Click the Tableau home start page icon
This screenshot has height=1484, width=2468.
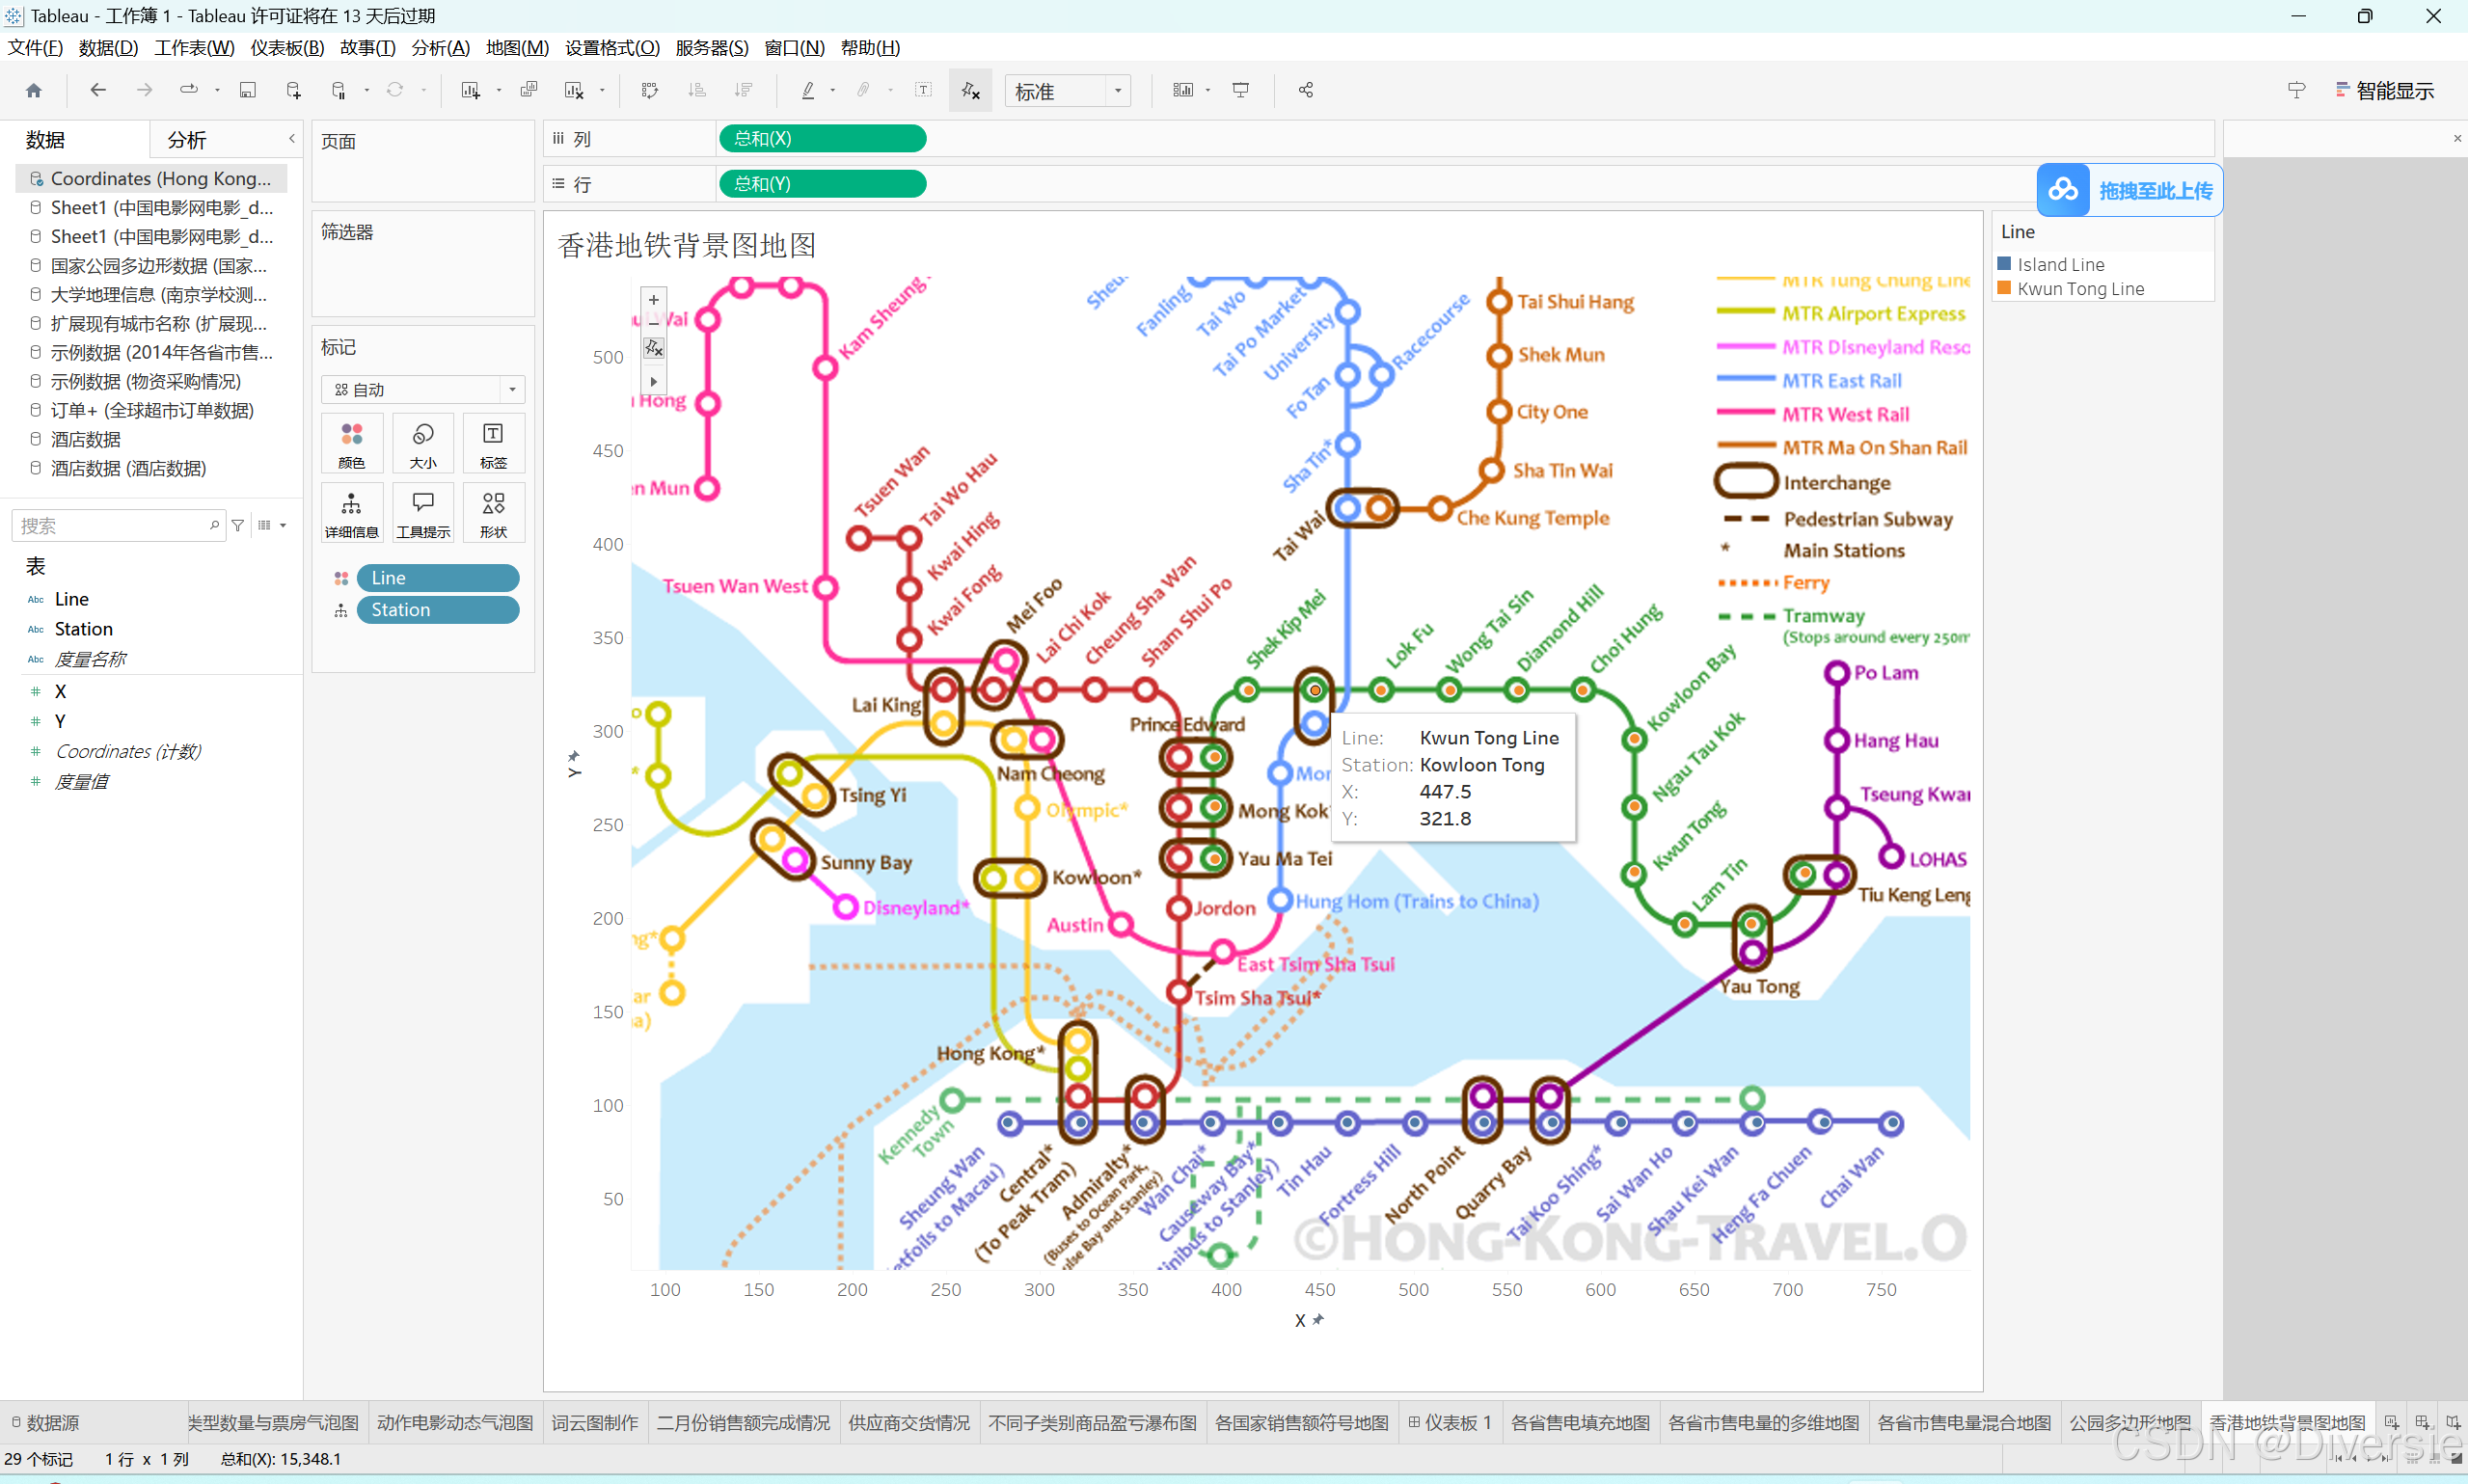pos(34,90)
